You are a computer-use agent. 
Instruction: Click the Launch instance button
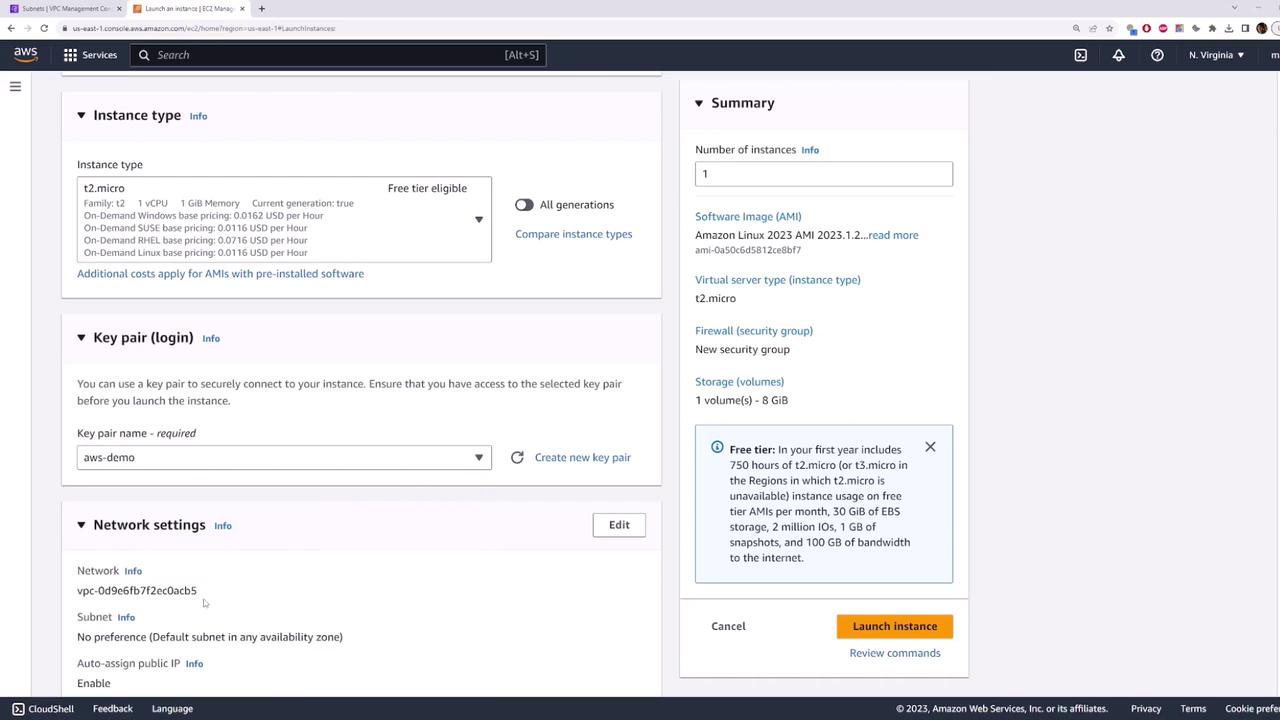click(895, 626)
